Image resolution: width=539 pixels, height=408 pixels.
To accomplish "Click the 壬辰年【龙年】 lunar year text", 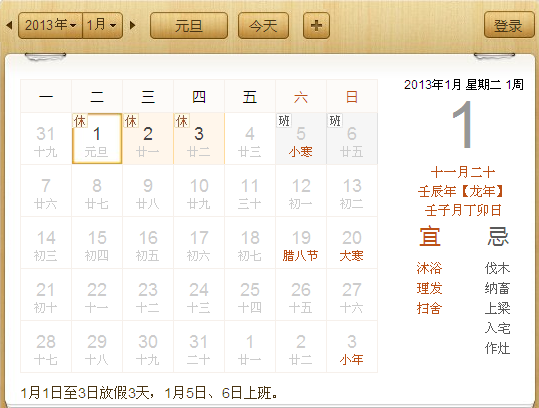I will point(461,191).
